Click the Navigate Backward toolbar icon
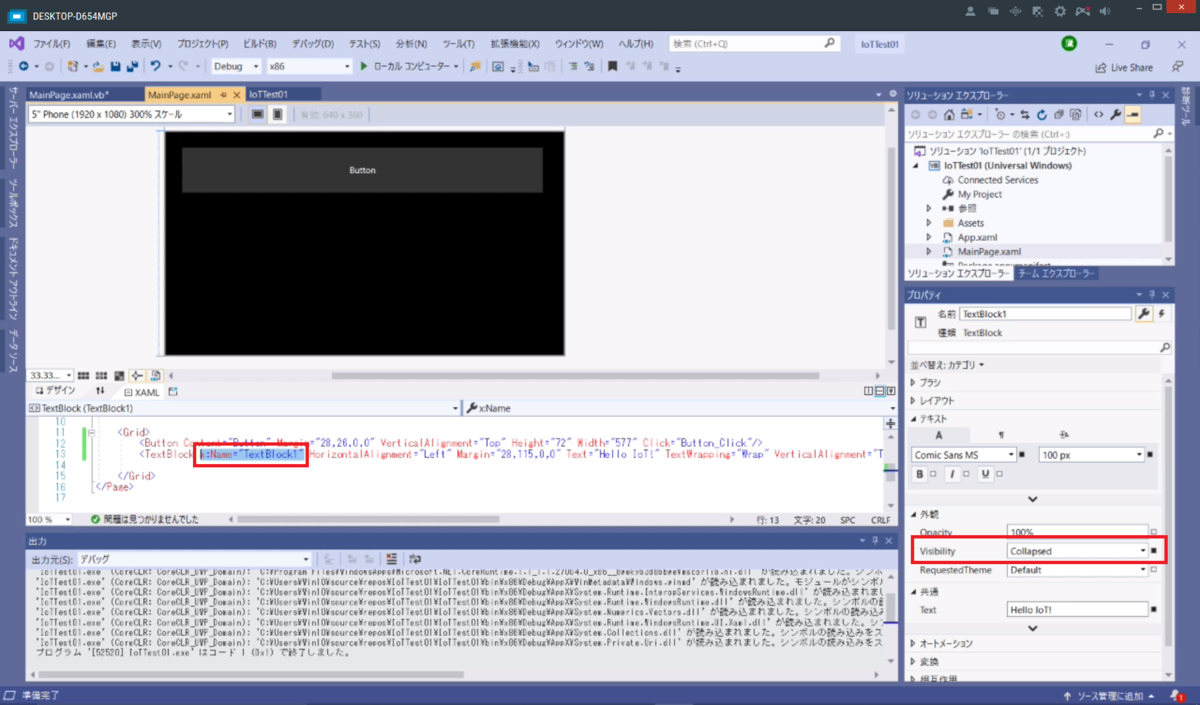 [x=24, y=66]
